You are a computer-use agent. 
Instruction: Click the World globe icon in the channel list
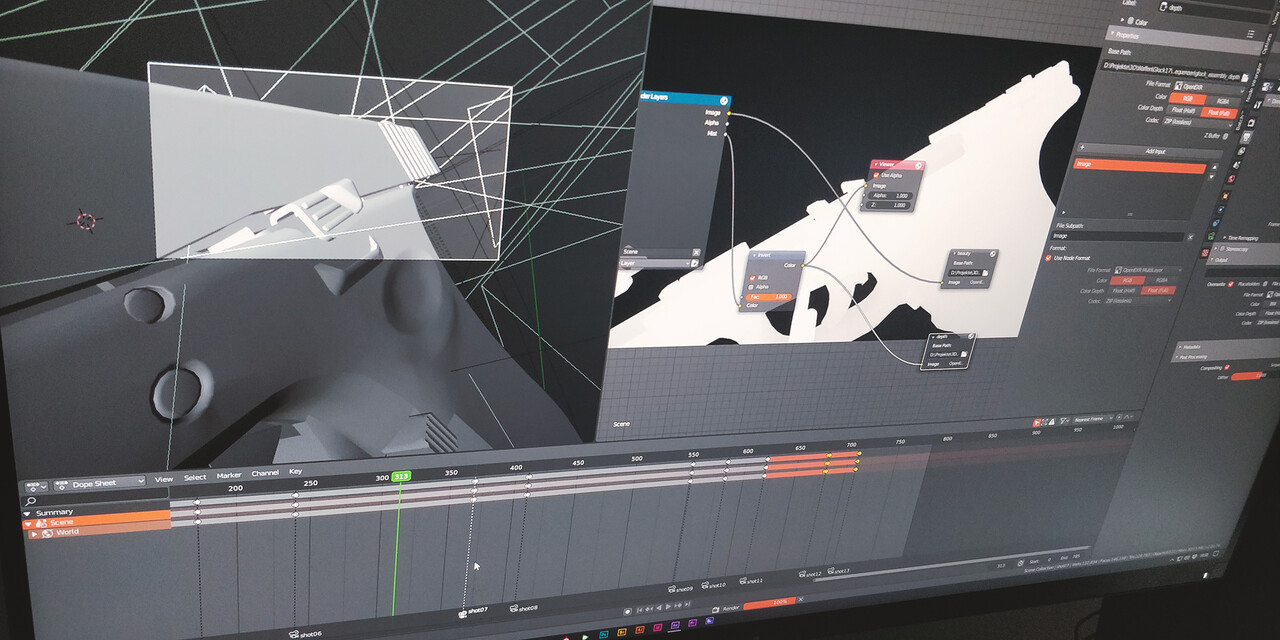[x=47, y=533]
